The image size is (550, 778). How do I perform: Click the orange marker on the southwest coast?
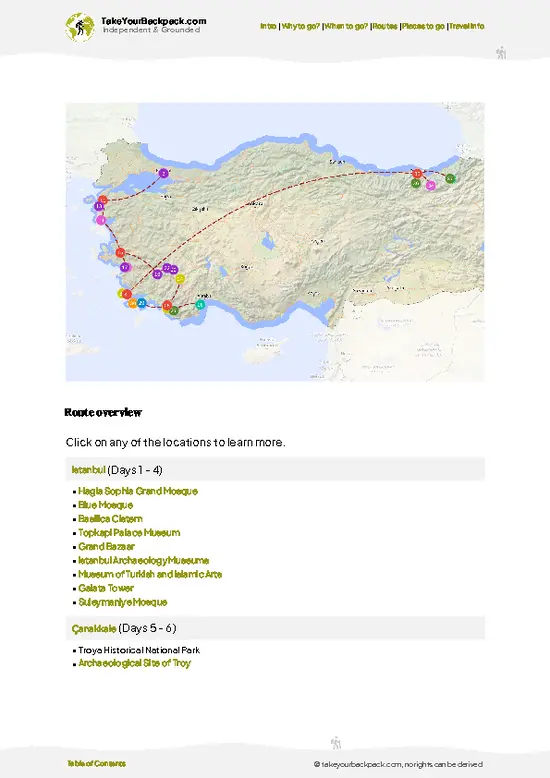pos(133,303)
